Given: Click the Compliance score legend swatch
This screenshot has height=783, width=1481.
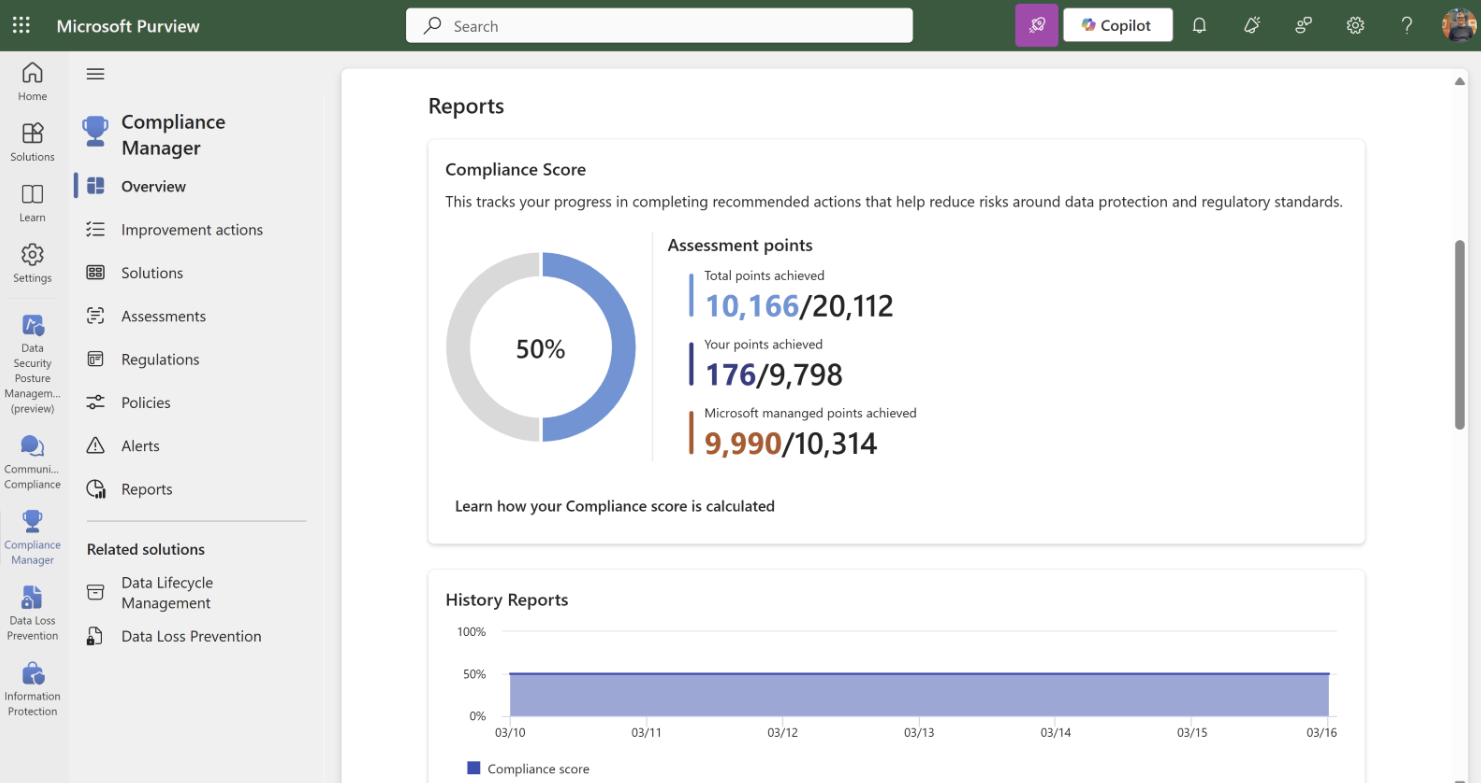Looking at the screenshot, I should [474, 768].
